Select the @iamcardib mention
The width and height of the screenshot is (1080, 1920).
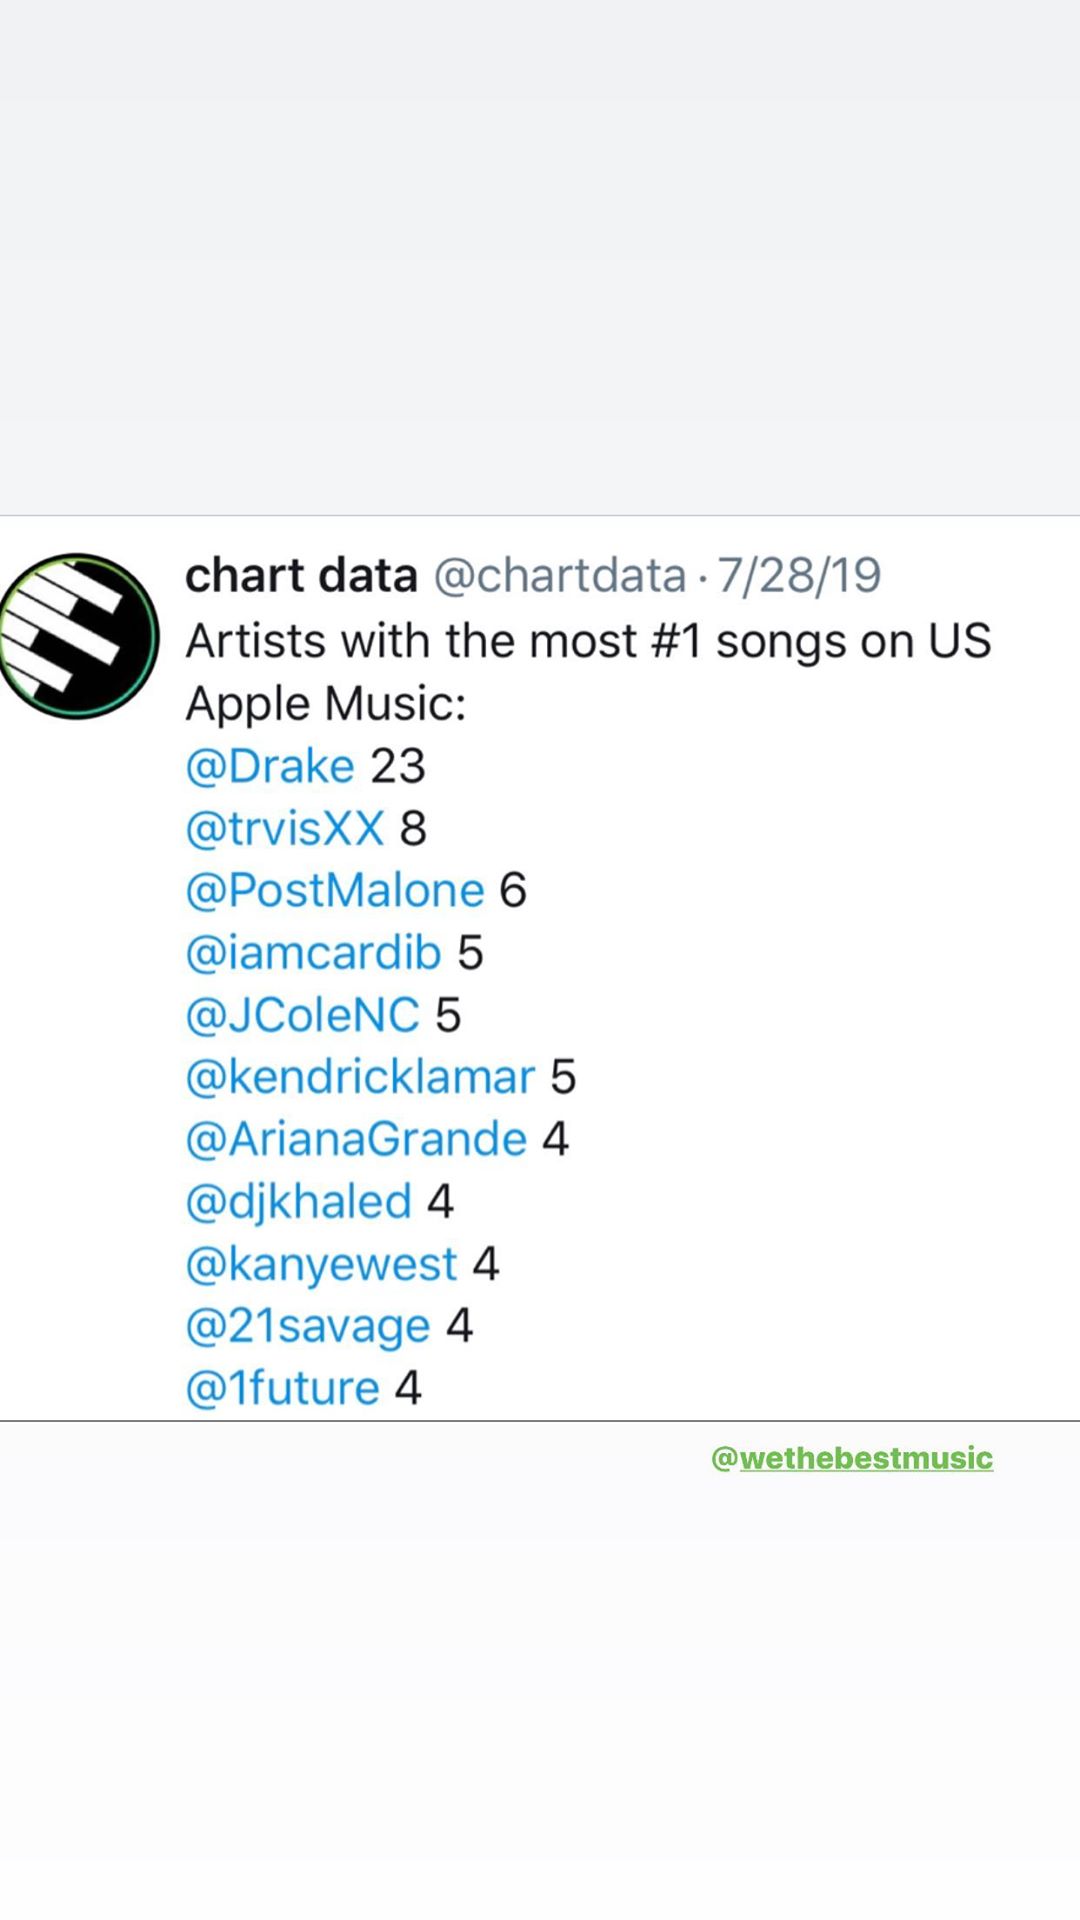click(313, 953)
